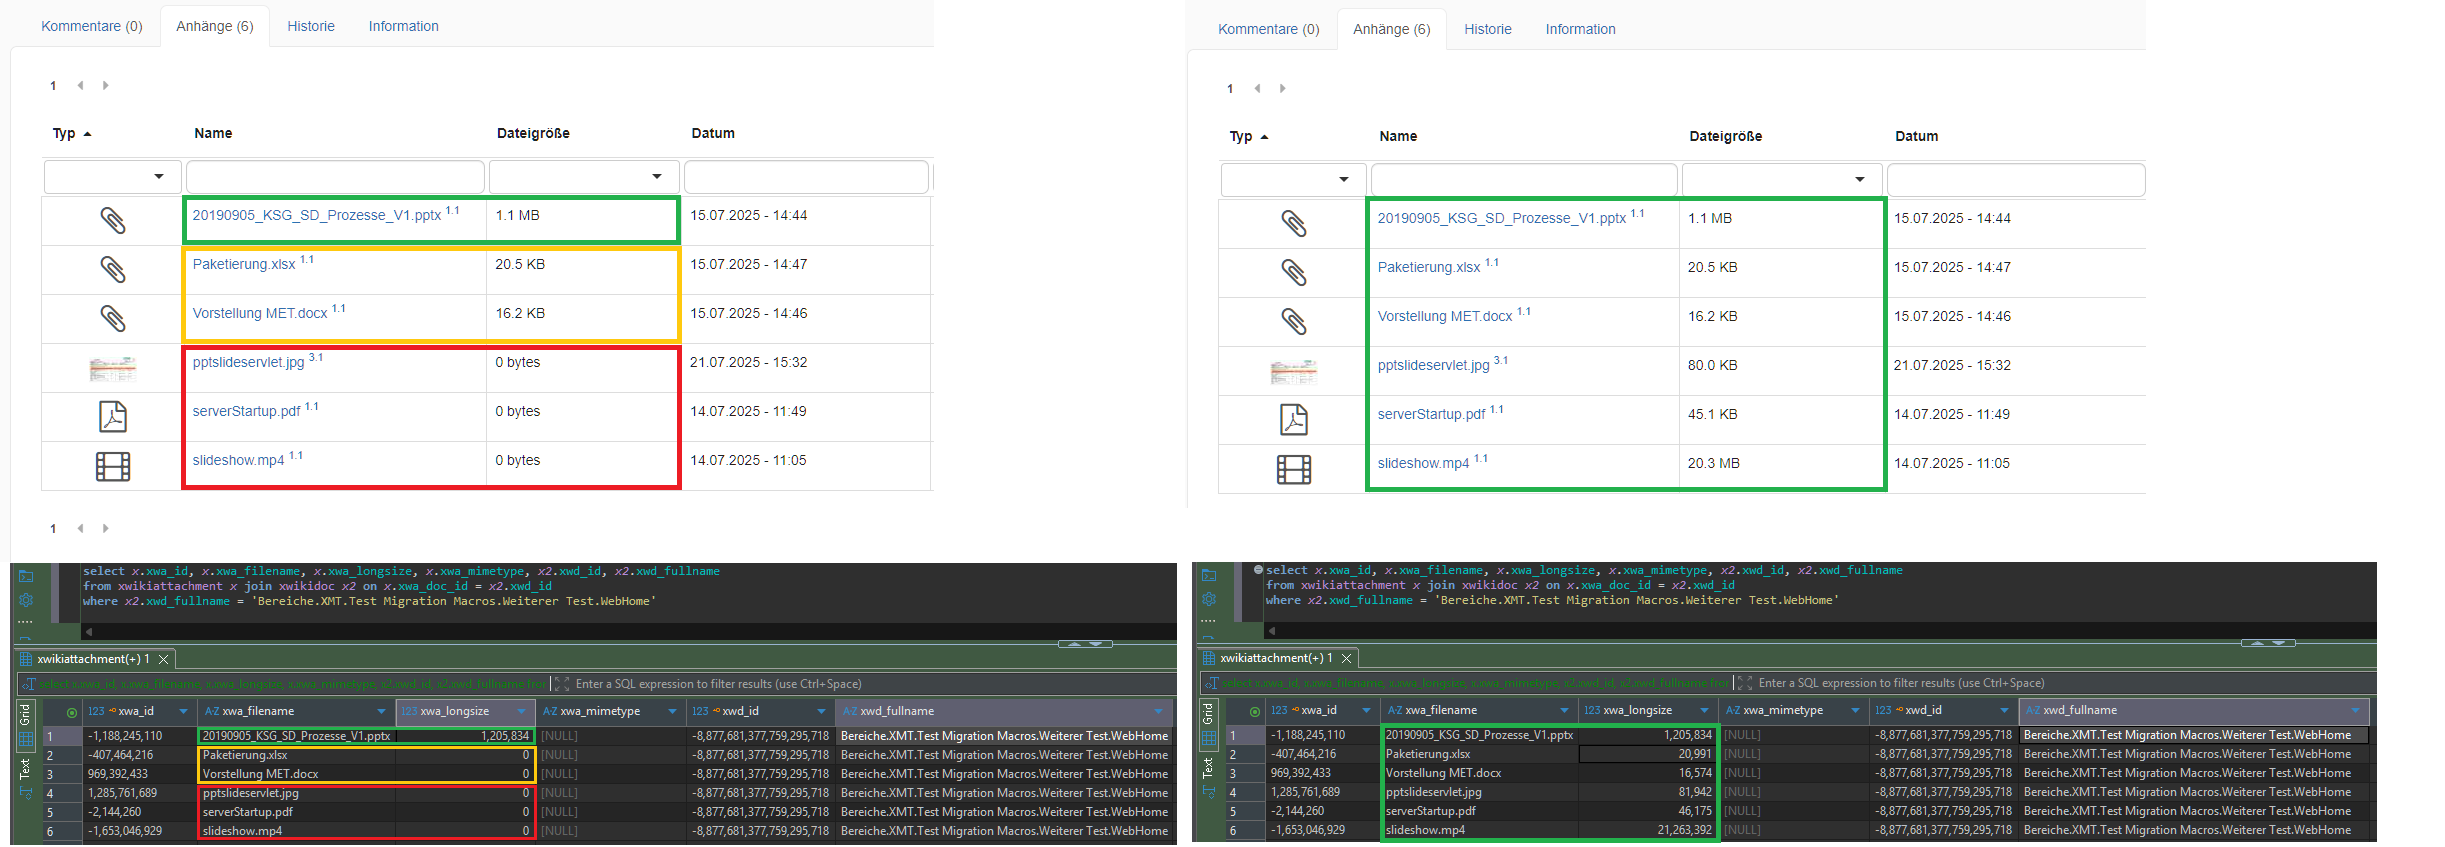Open the pptslideservlet.jpg link in right attachment list
The width and height of the screenshot is (2445, 847).
1433,366
